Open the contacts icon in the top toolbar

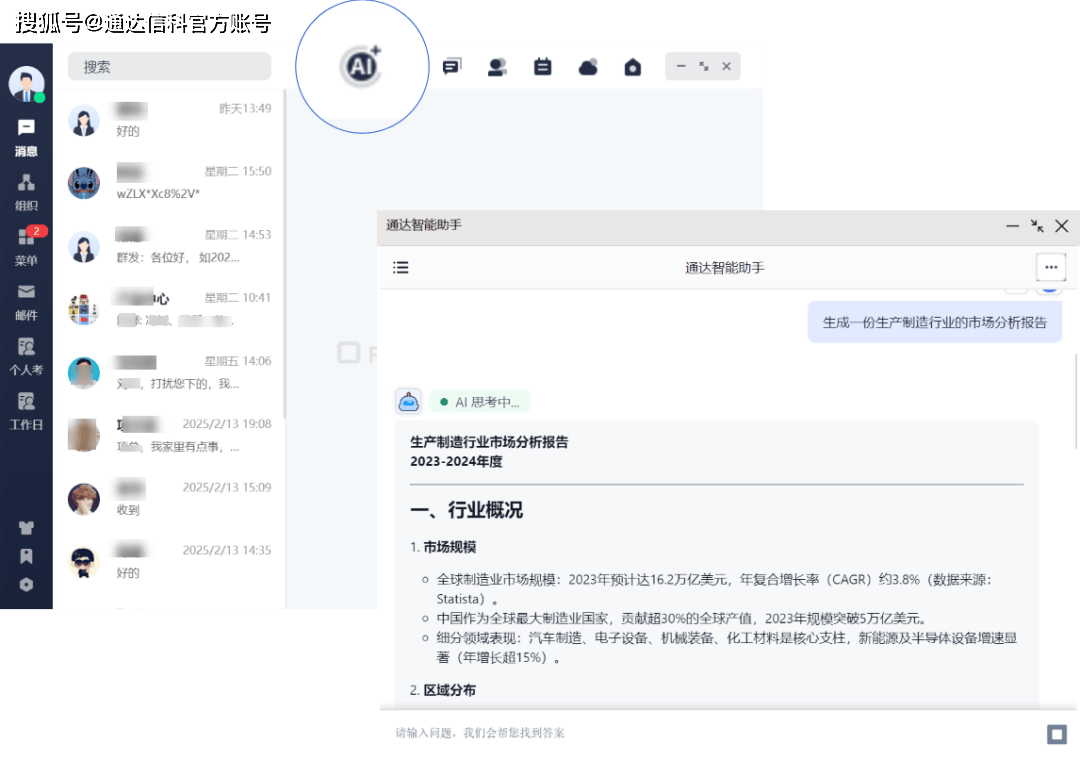point(497,66)
